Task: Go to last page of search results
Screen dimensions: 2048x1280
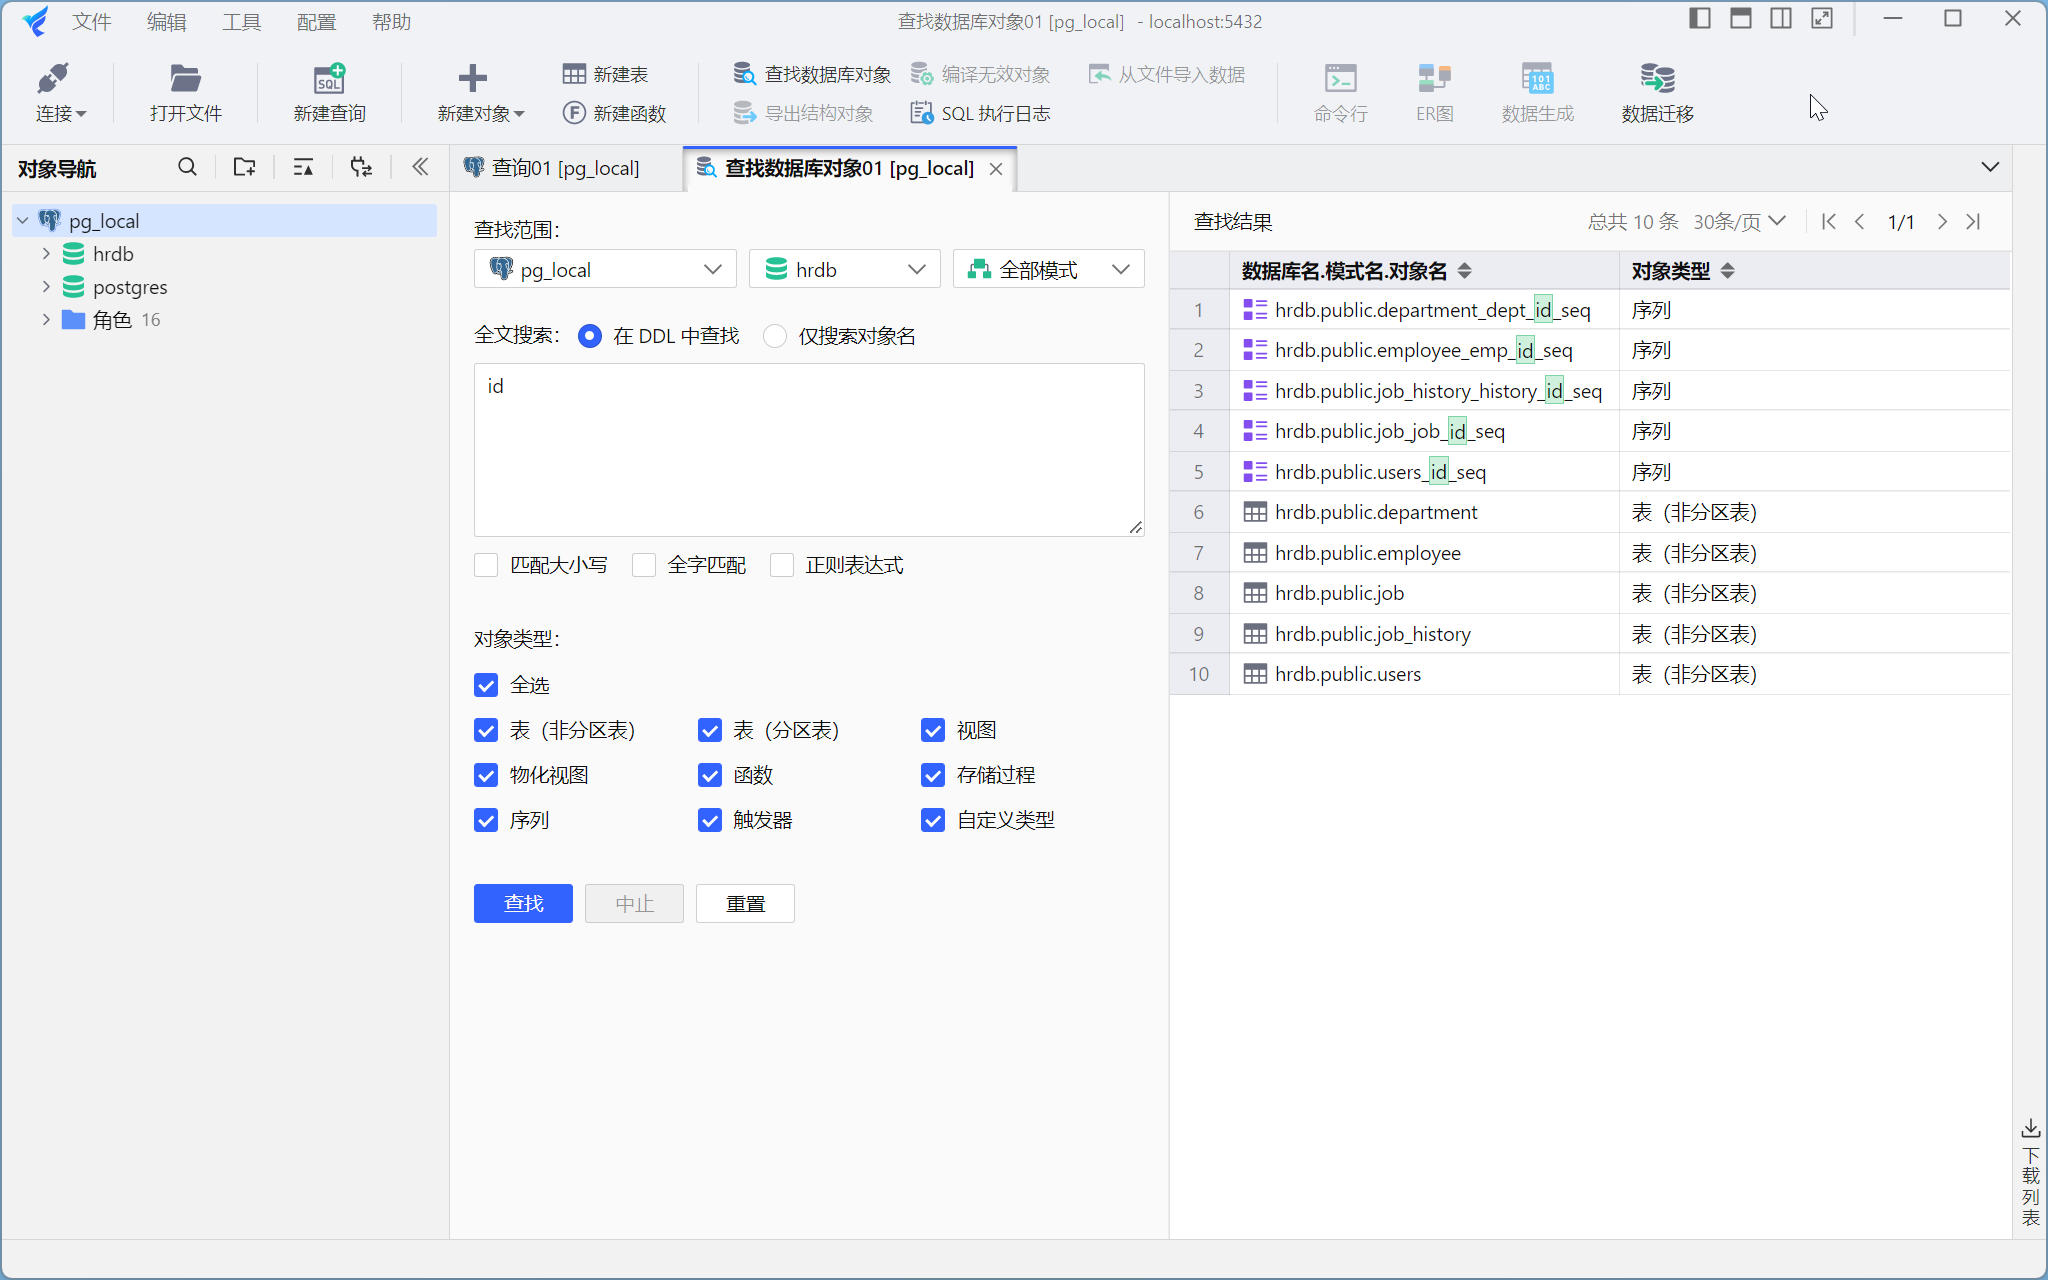Action: 1973,222
